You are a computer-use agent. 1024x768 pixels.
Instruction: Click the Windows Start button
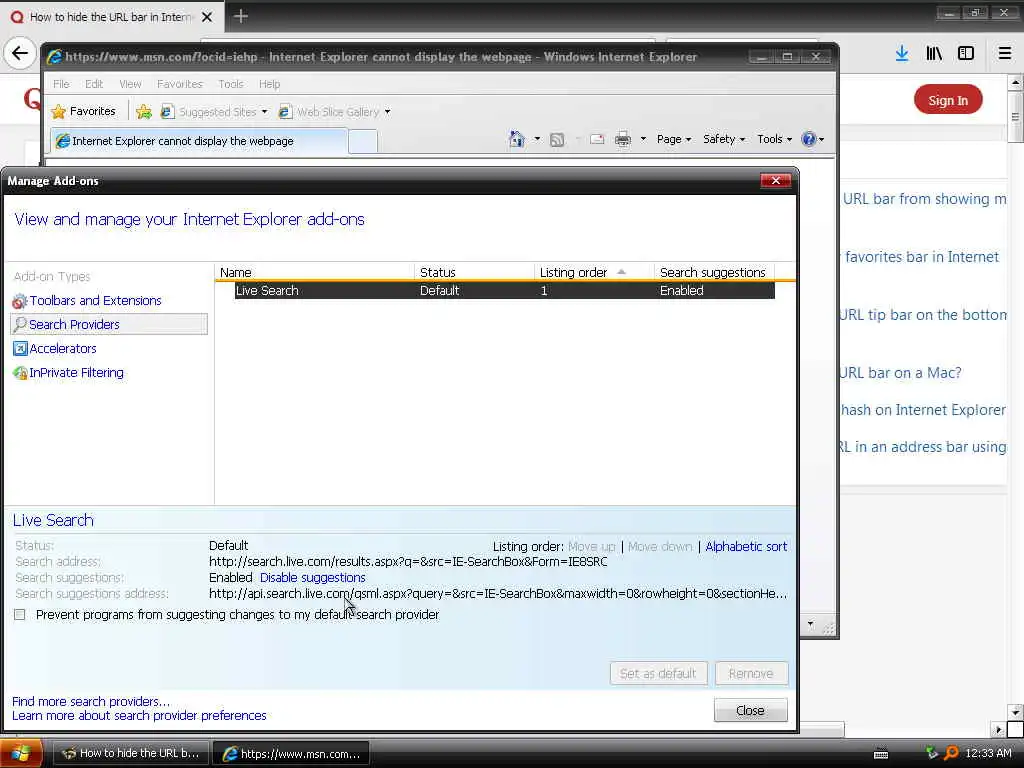(x=21, y=753)
